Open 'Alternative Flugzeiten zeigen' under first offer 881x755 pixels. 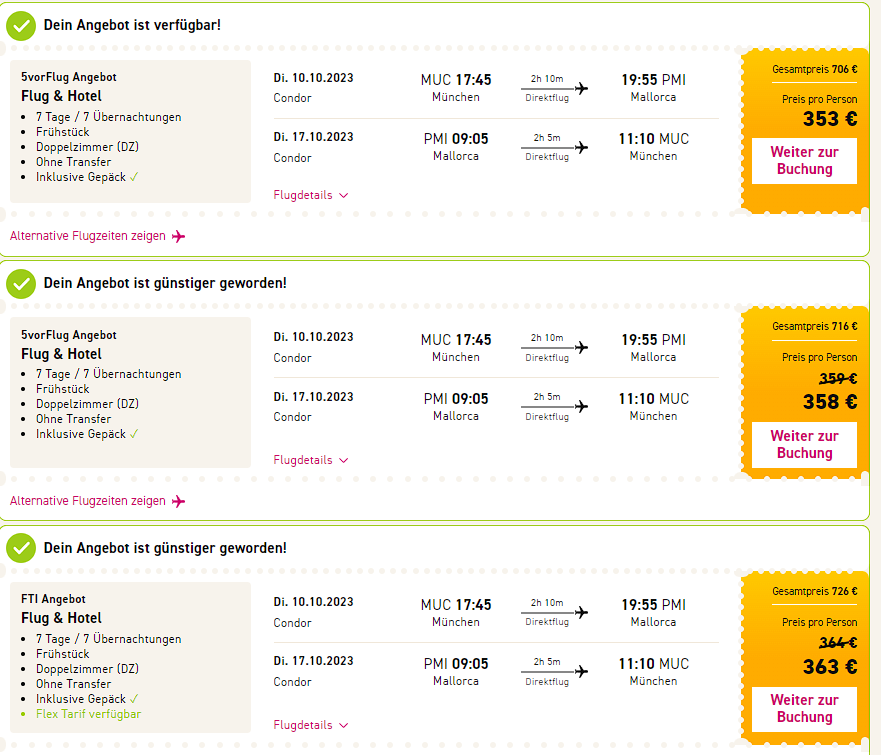(88, 237)
